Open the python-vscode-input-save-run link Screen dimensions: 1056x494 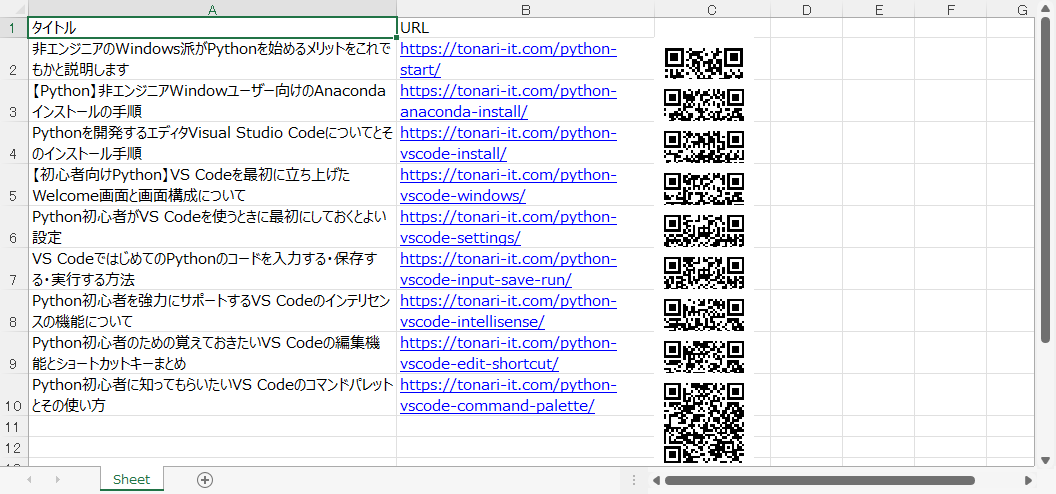point(508,269)
